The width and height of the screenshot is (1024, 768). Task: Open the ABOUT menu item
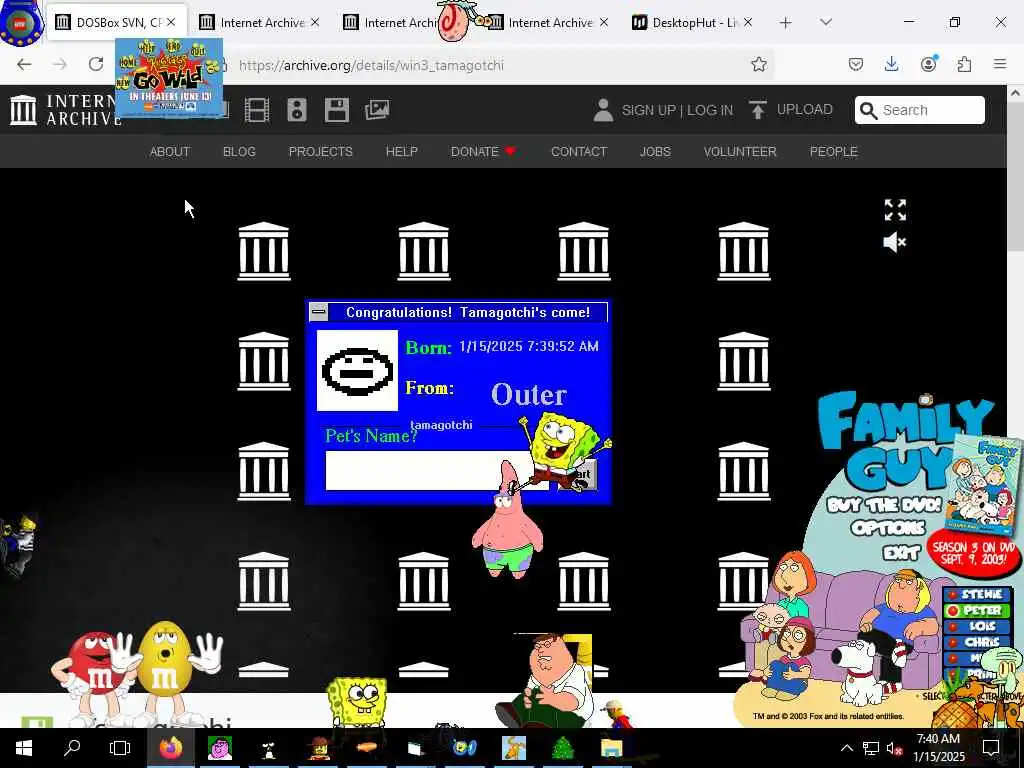(170, 152)
